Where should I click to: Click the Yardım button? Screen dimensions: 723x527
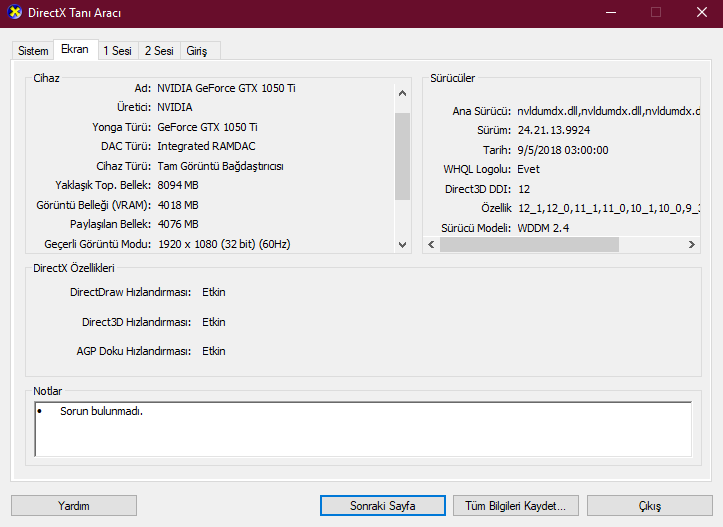click(74, 506)
